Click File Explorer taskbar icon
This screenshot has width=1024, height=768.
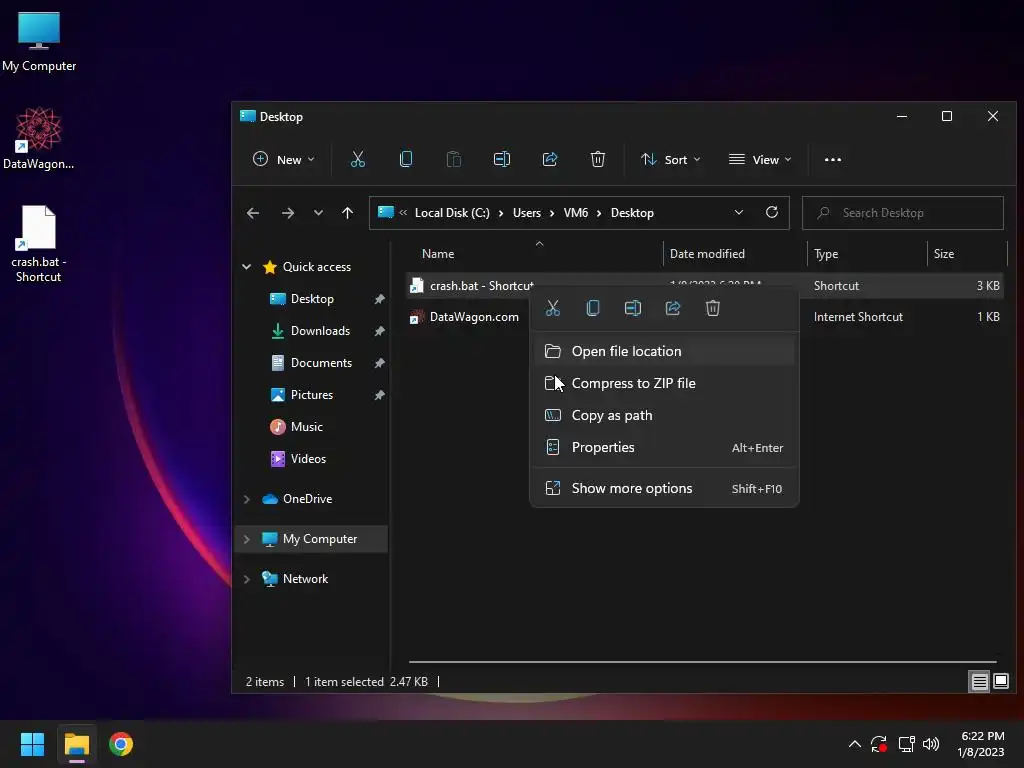[76, 744]
